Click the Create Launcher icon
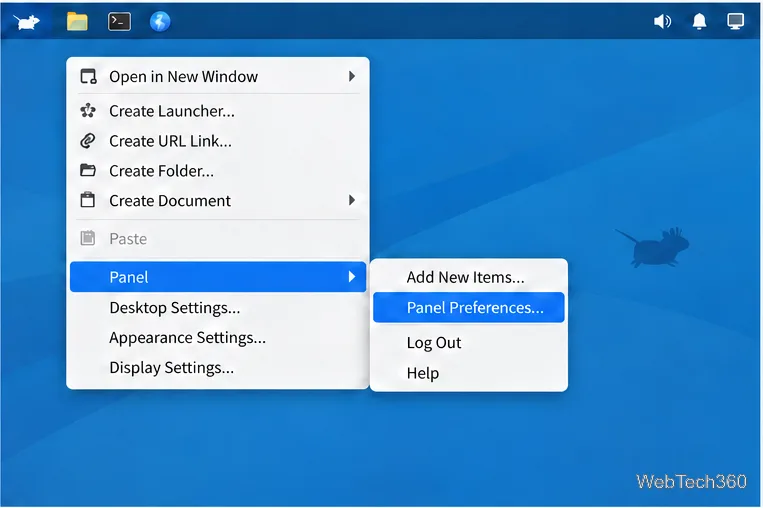Screen dimensions: 763x508 [x=88, y=111]
